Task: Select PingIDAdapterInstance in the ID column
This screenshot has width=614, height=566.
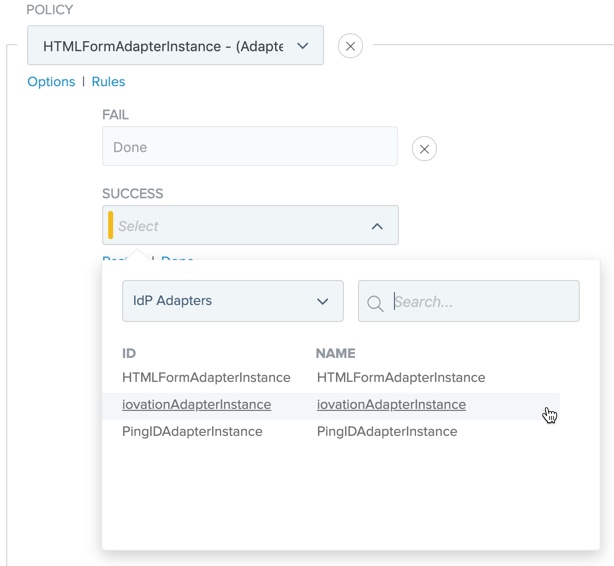Action: point(192,432)
